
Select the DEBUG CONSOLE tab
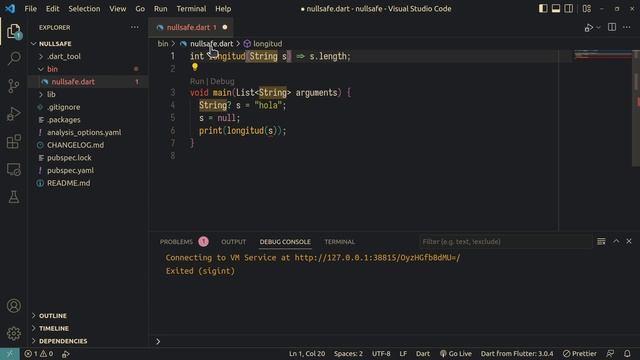pos(285,242)
